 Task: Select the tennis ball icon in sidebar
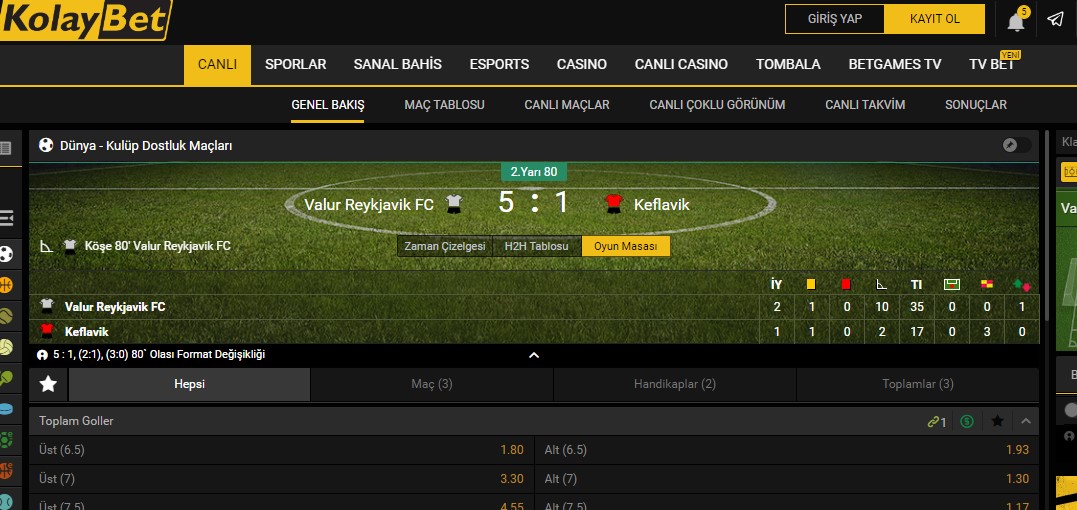[6, 316]
